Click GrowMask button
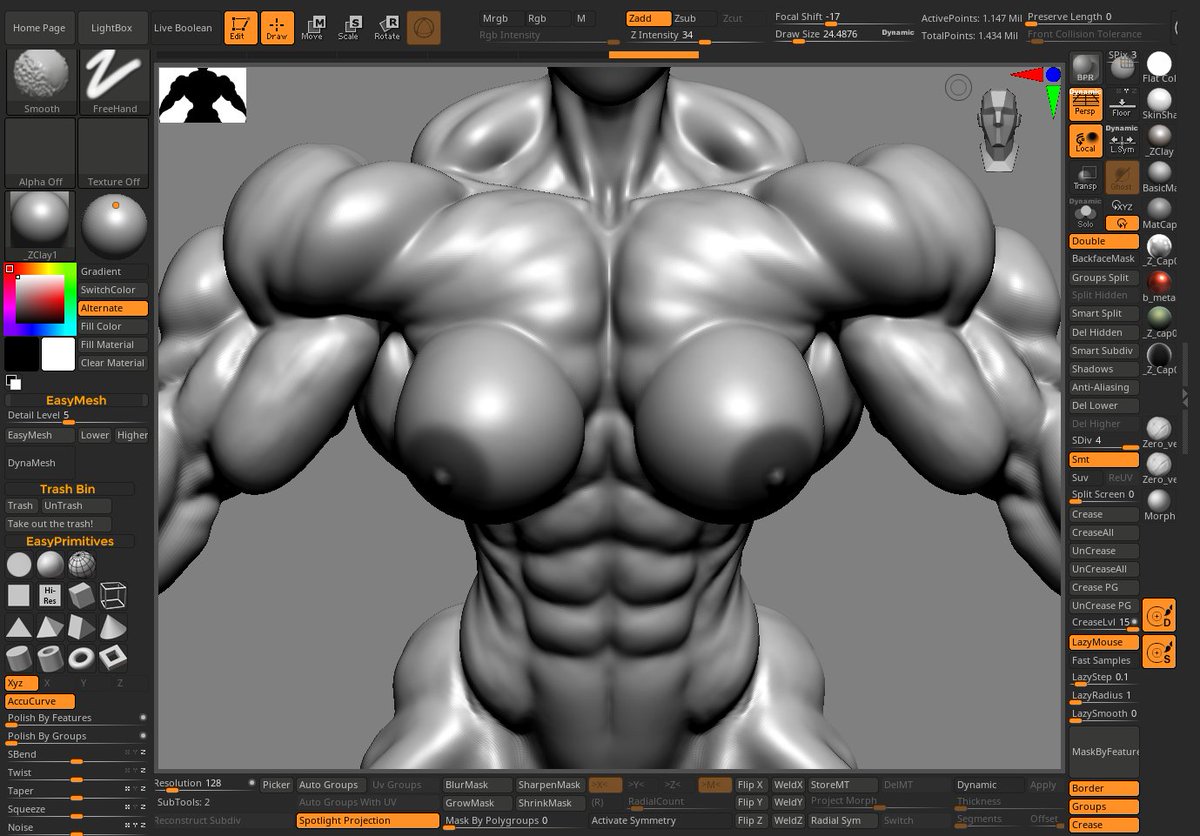1200x836 pixels. pos(477,803)
